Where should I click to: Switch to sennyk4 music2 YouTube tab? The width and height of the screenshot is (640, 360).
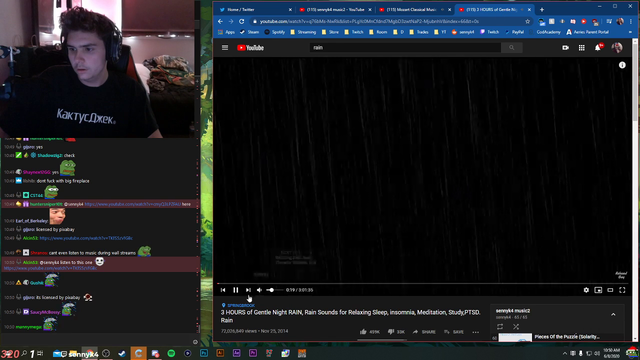[335, 9]
